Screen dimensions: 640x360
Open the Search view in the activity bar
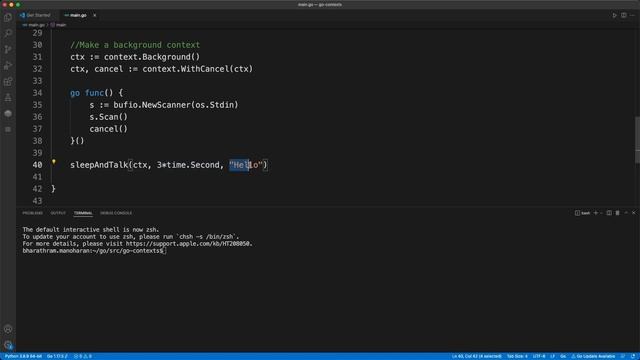click(8, 33)
